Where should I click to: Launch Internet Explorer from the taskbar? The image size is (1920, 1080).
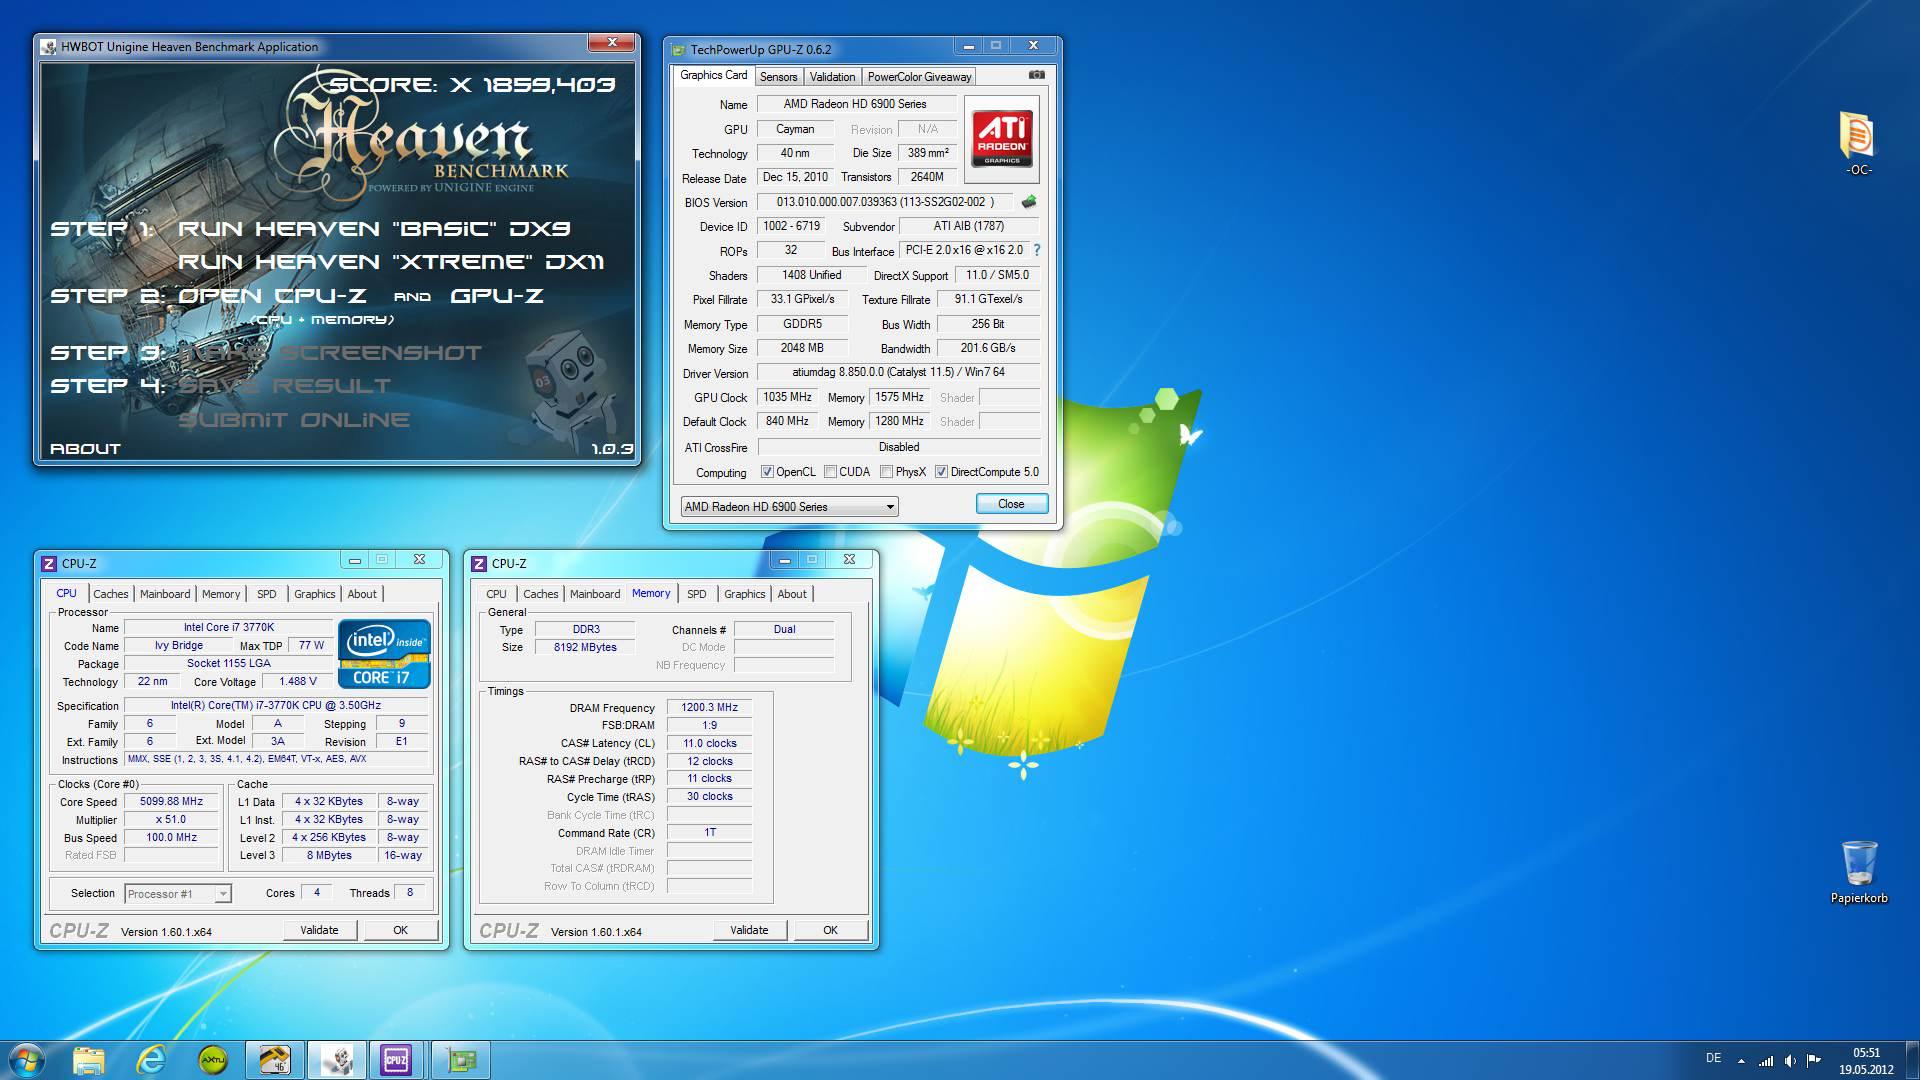(x=151, y=1060)
